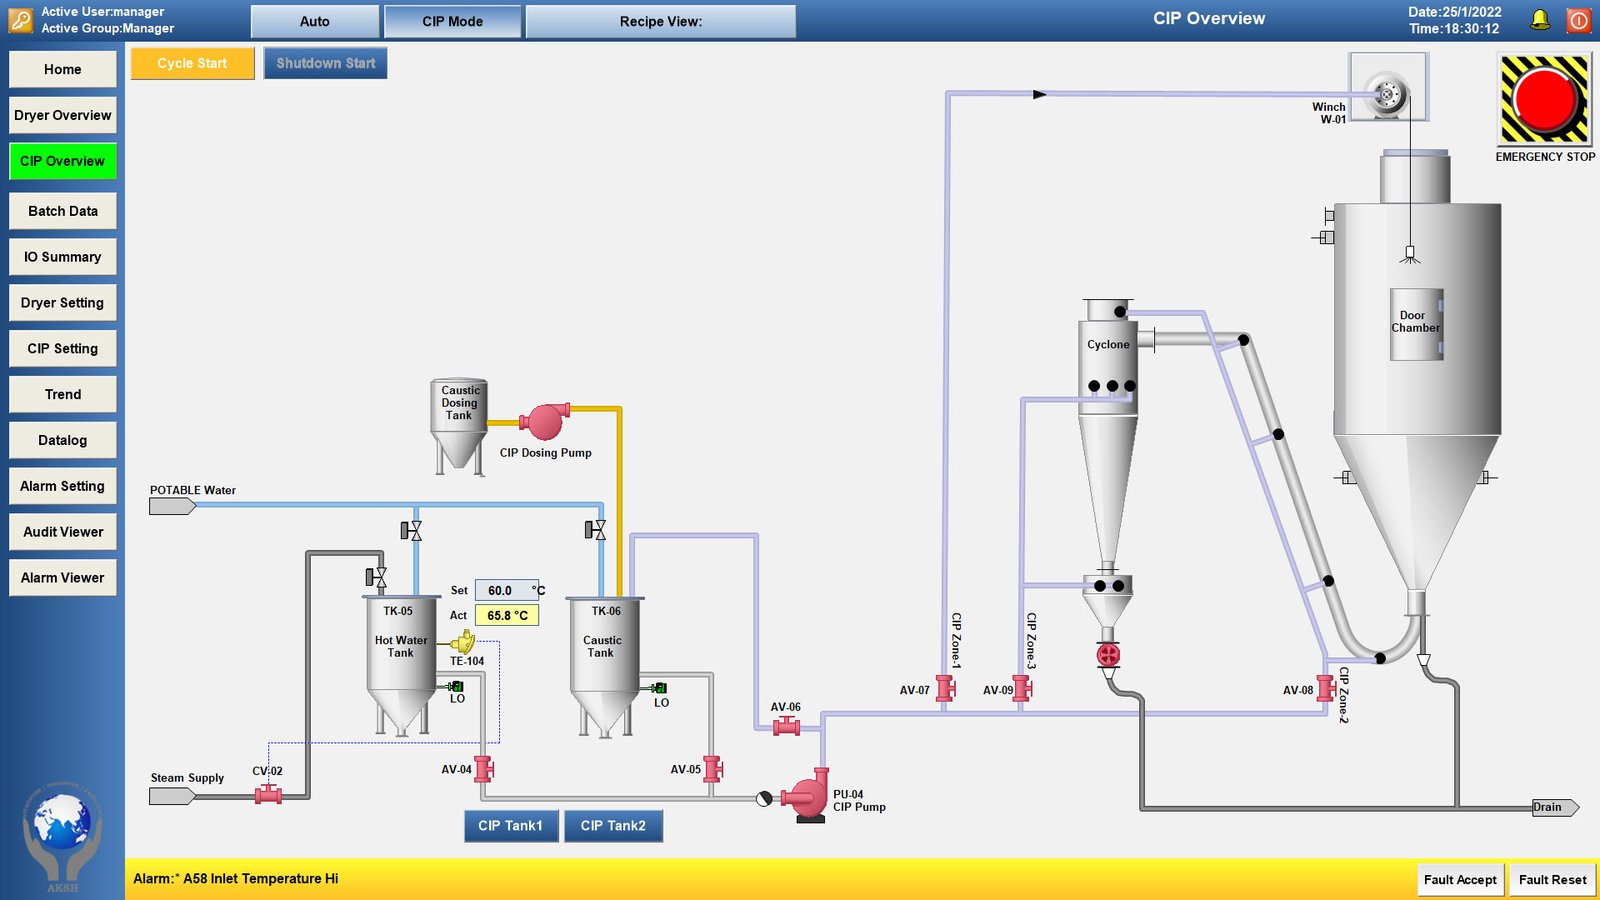Image resolution: width=1600 pixels, height=900 pixels.
Task: Open the CIP Tank1 popup
Action: coord(510,826)
